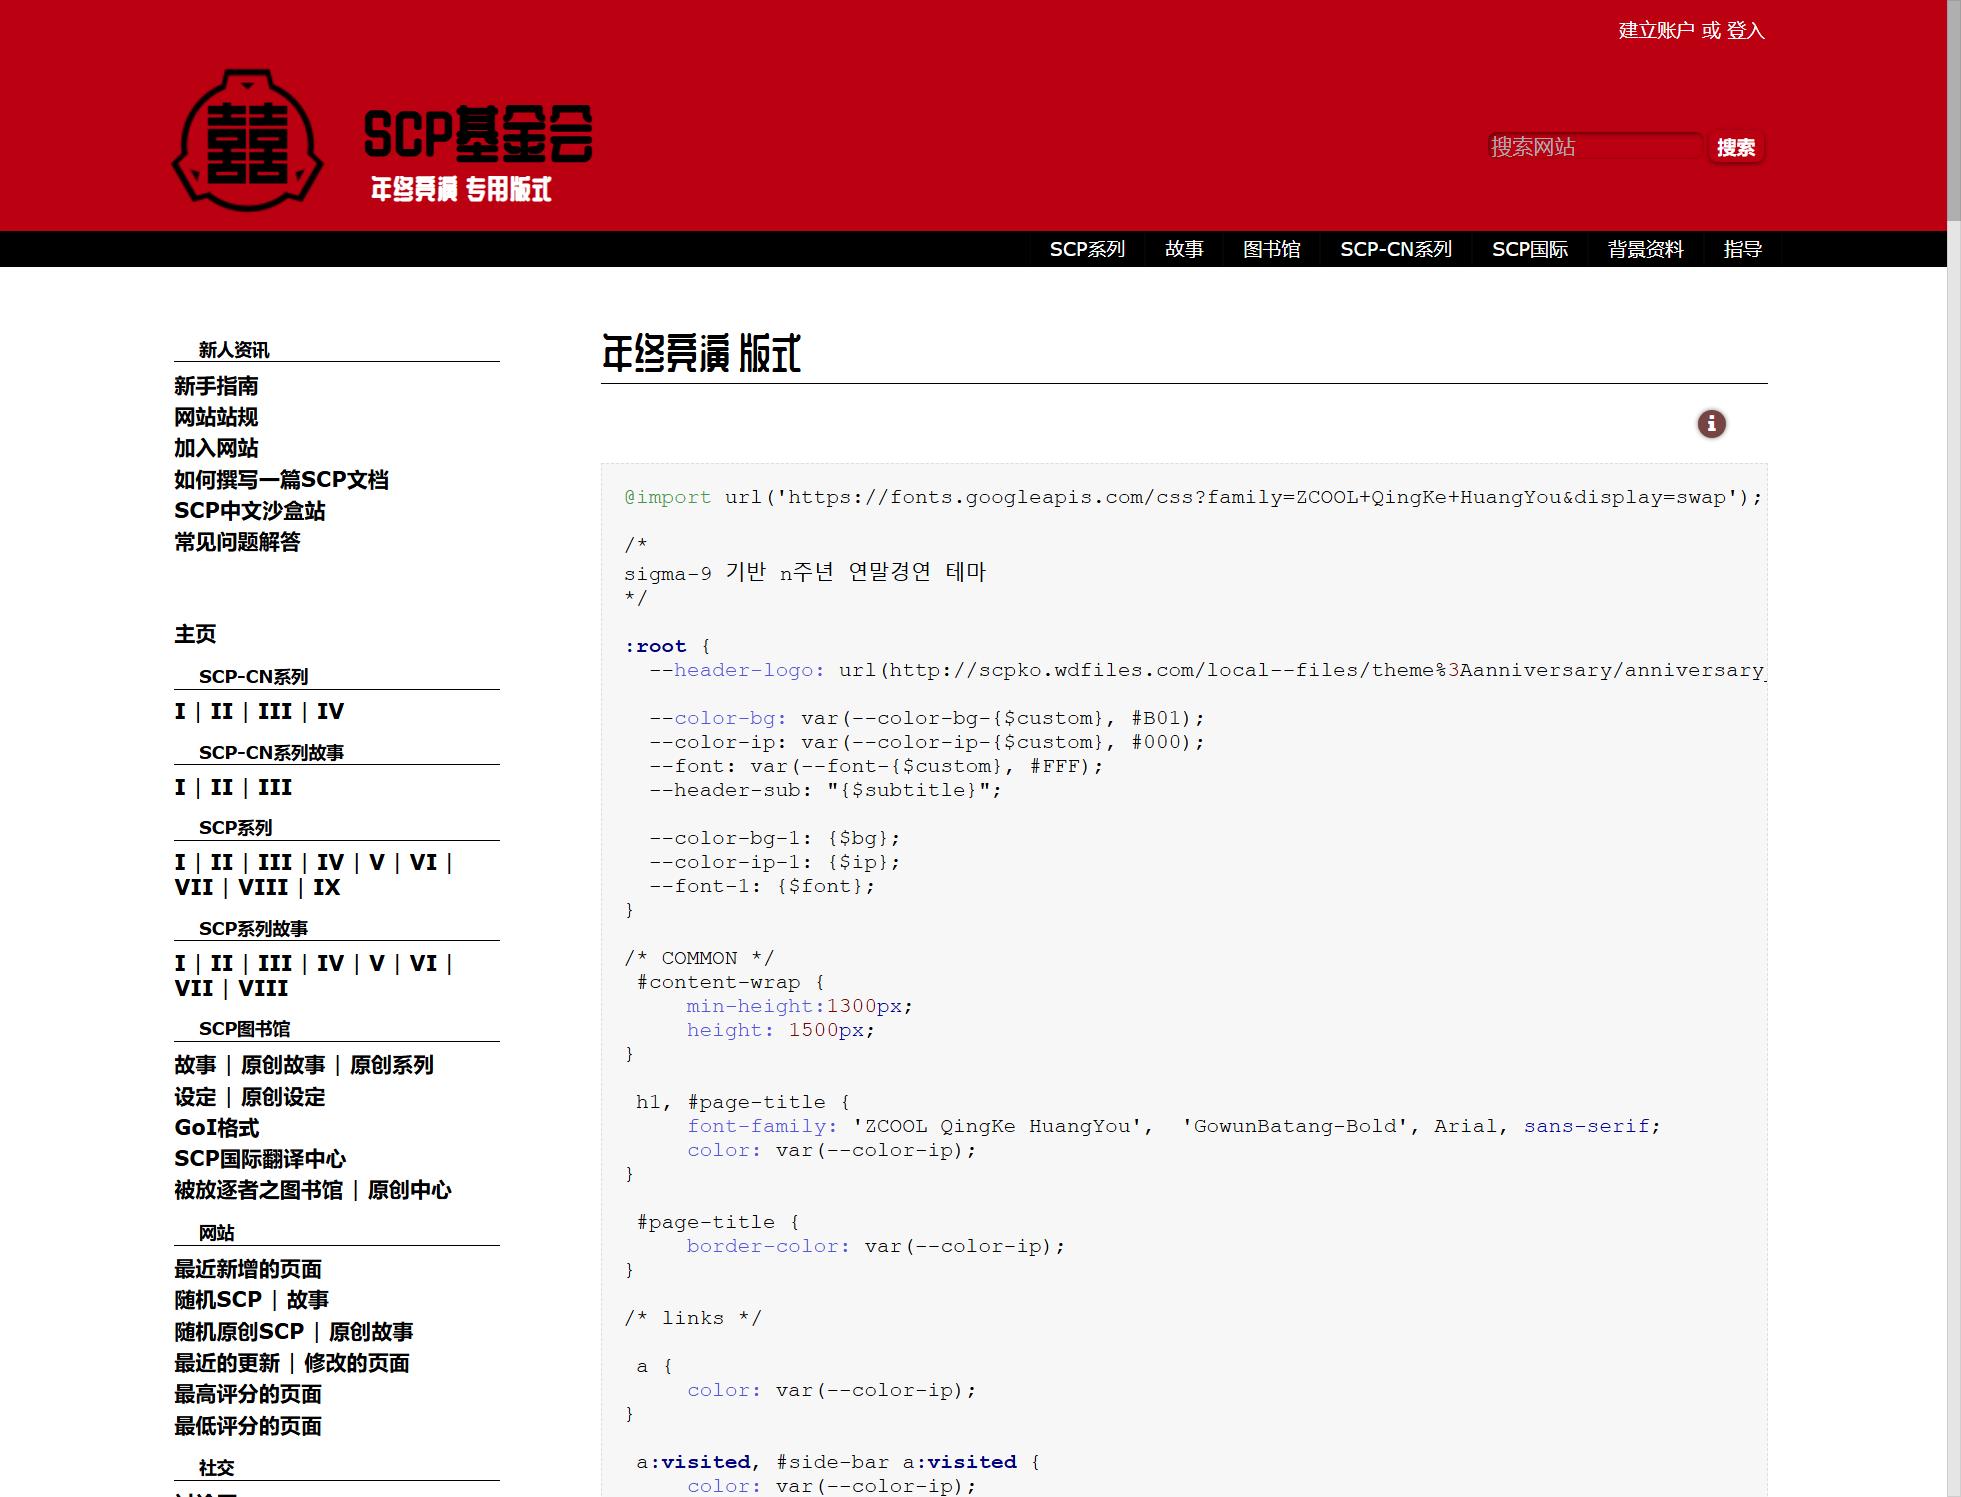The height and width of the screenshot is (1497, 1961).
Task: Expand the SCP-CN系列 top menu
Action: pos(1395,249)
